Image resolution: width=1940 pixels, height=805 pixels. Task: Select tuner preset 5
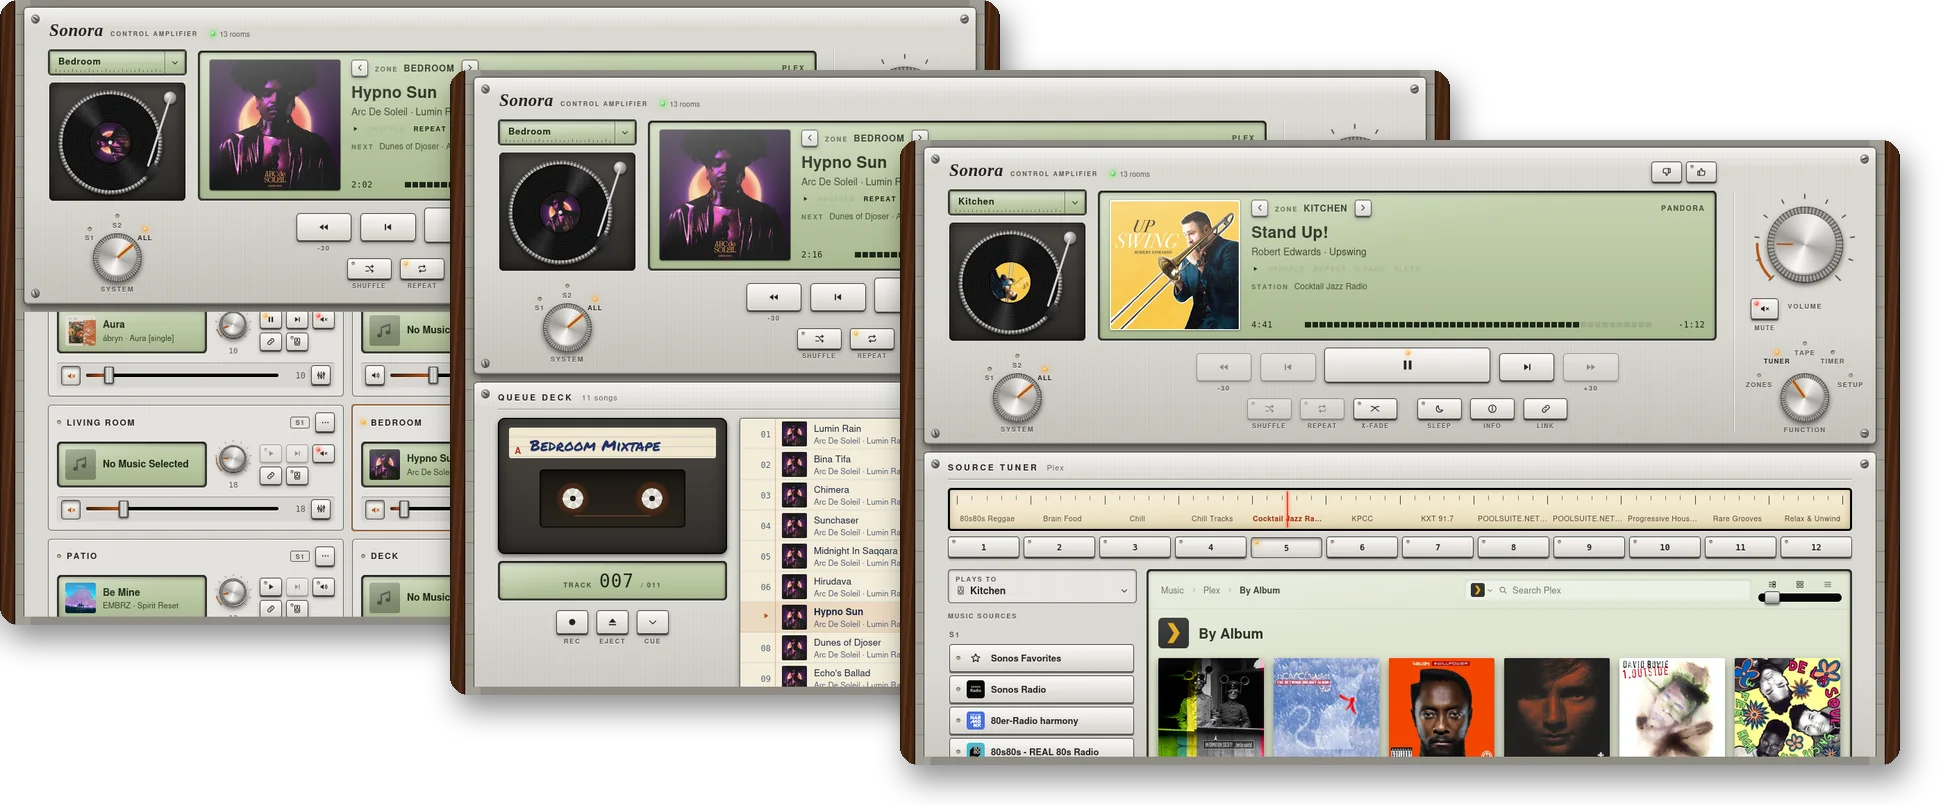(x=1287, y=547)
